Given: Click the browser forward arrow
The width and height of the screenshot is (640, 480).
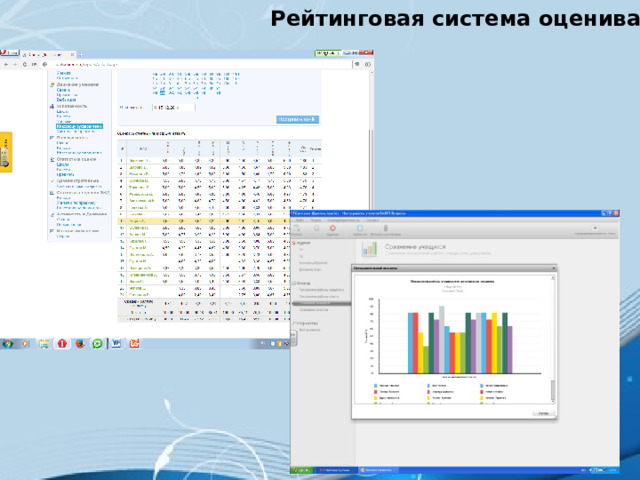Looking at the screenshot, I should (x=16, y=64).
